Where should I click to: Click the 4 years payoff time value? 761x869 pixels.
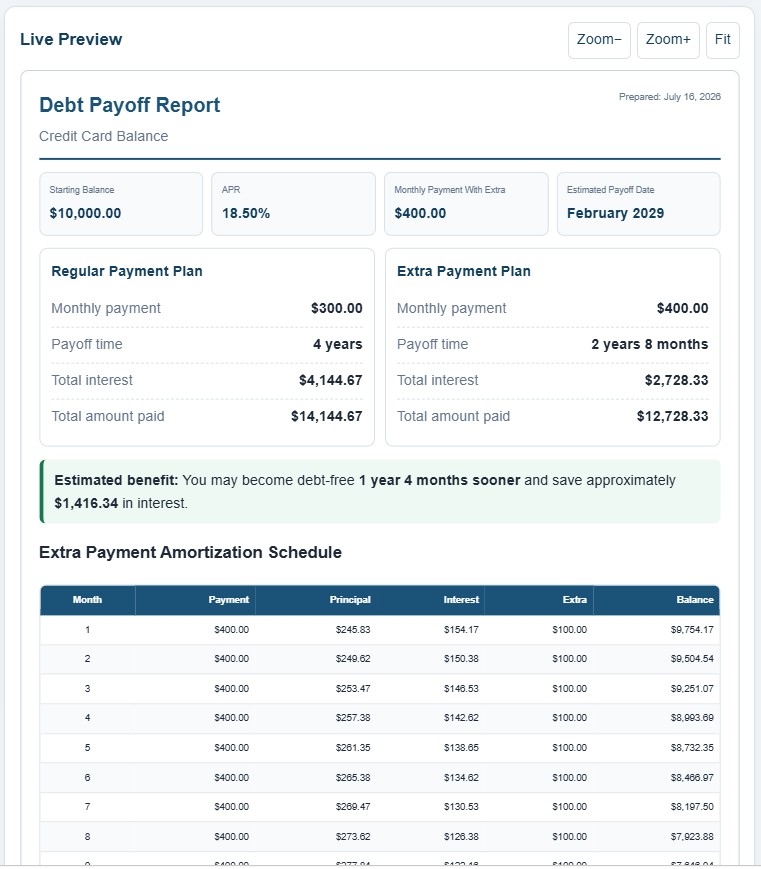tap(338, 344)
